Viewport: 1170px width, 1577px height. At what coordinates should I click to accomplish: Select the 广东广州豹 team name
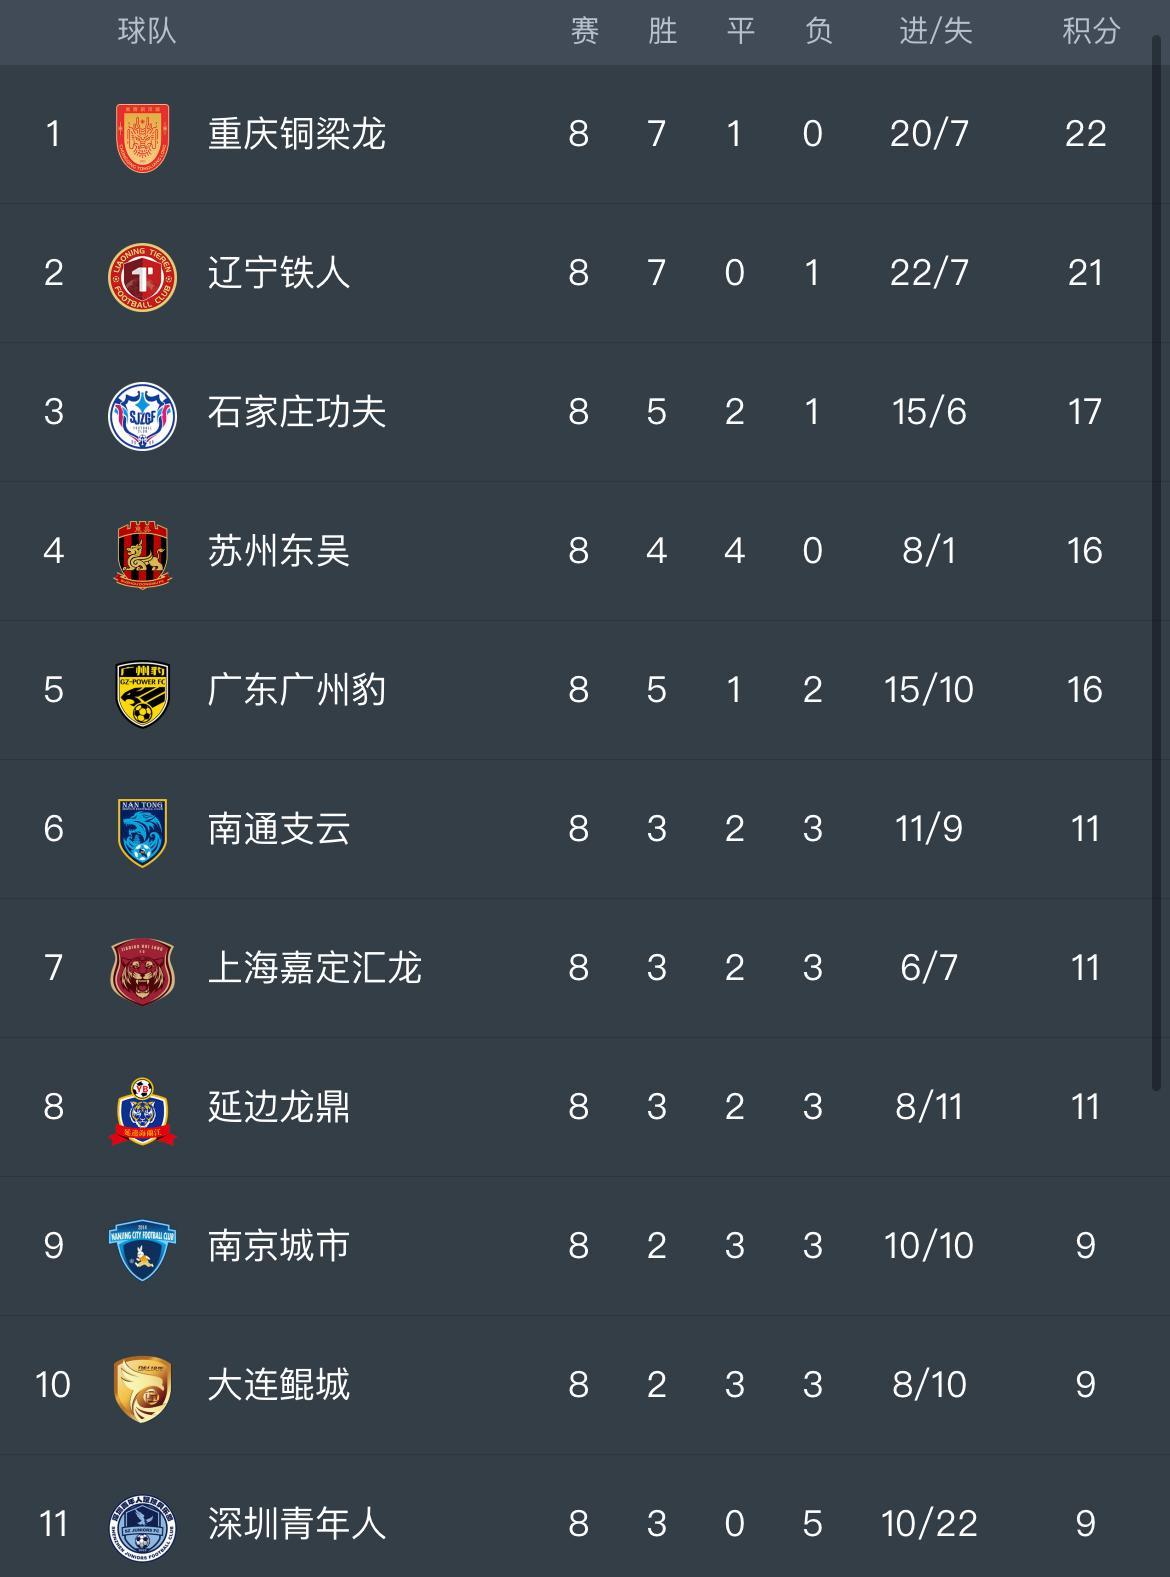[x=296, y=690]
